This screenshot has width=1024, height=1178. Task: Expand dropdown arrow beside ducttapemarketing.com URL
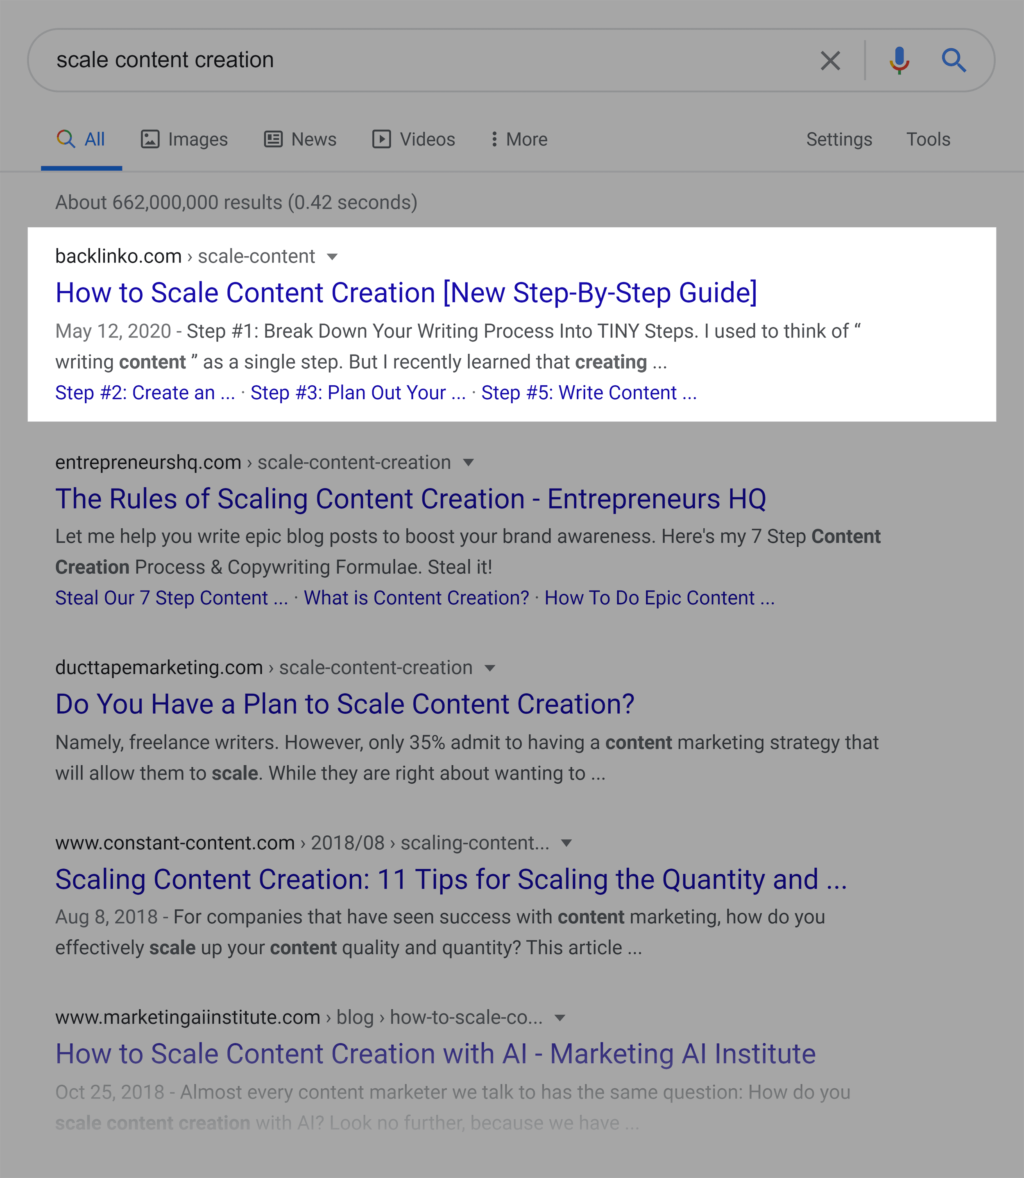490,668
